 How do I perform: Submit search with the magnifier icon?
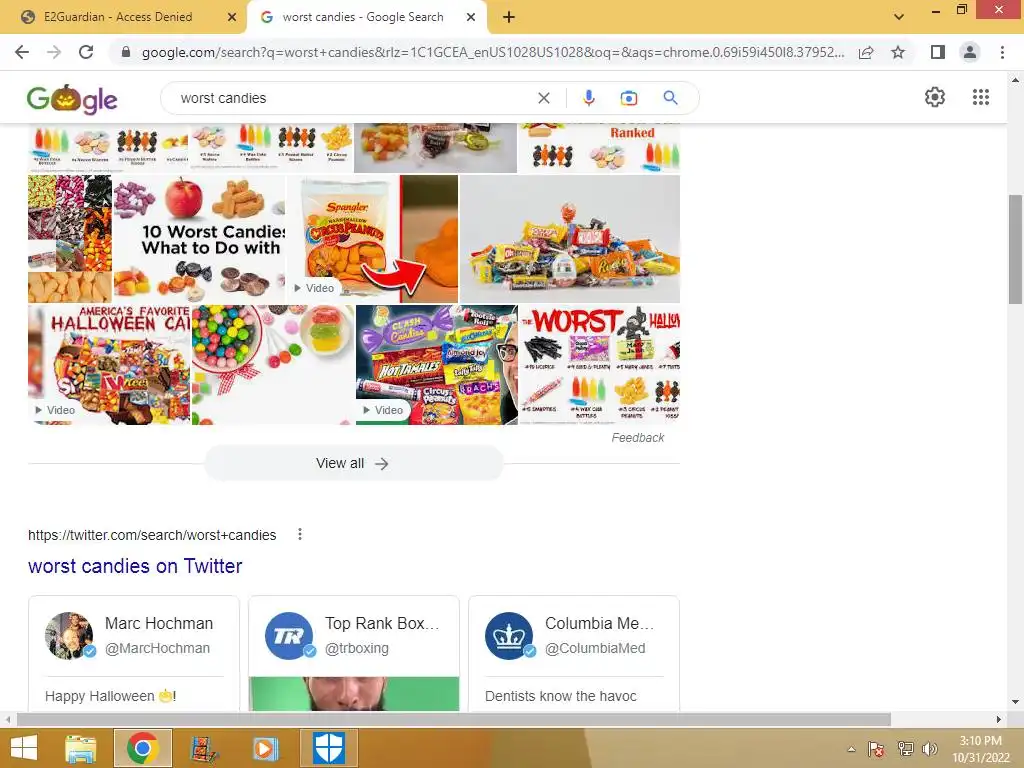[670, 98]
